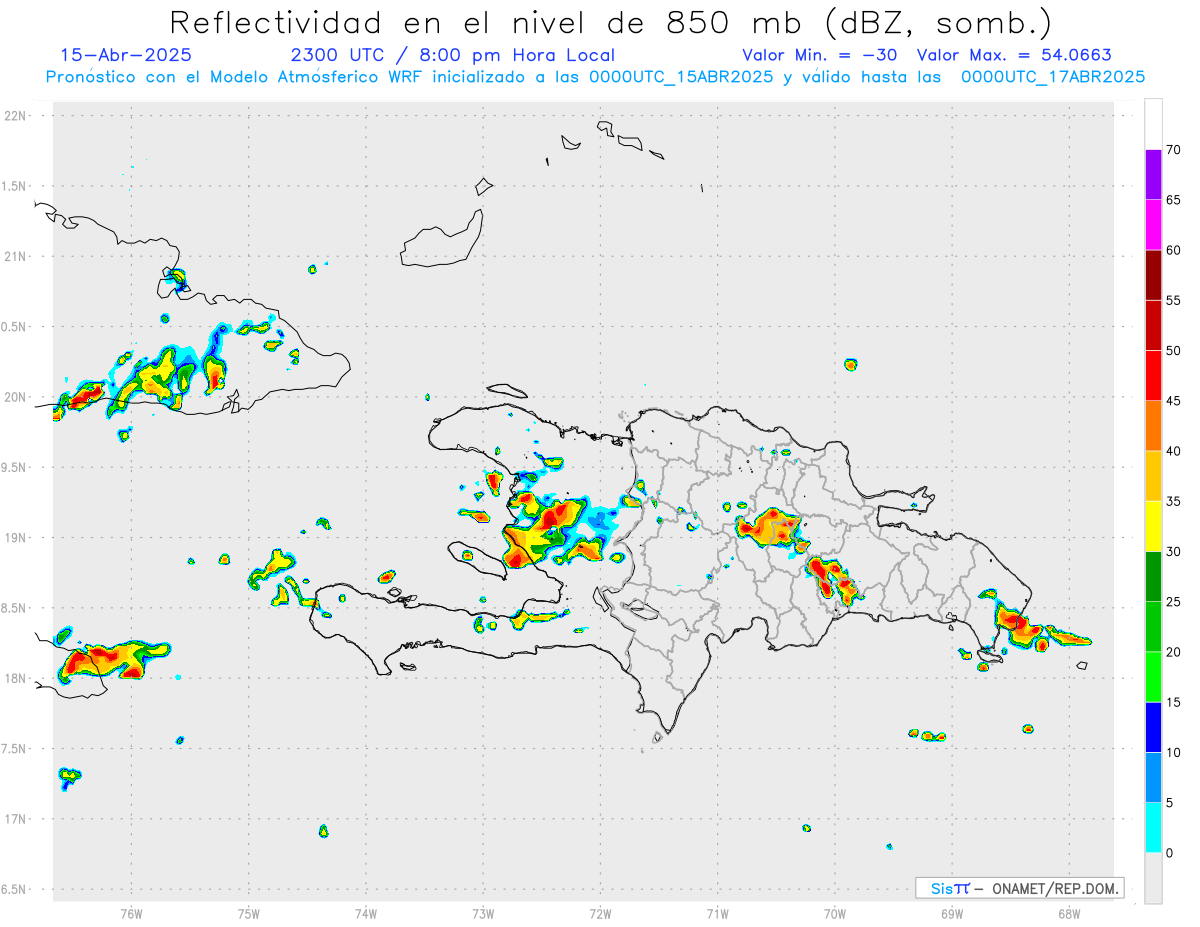This screenshot has height=927, width=1200.
Task: Select the yellow 30-35 dBZ colorbar segment
Action: (x=1153, y=527)
